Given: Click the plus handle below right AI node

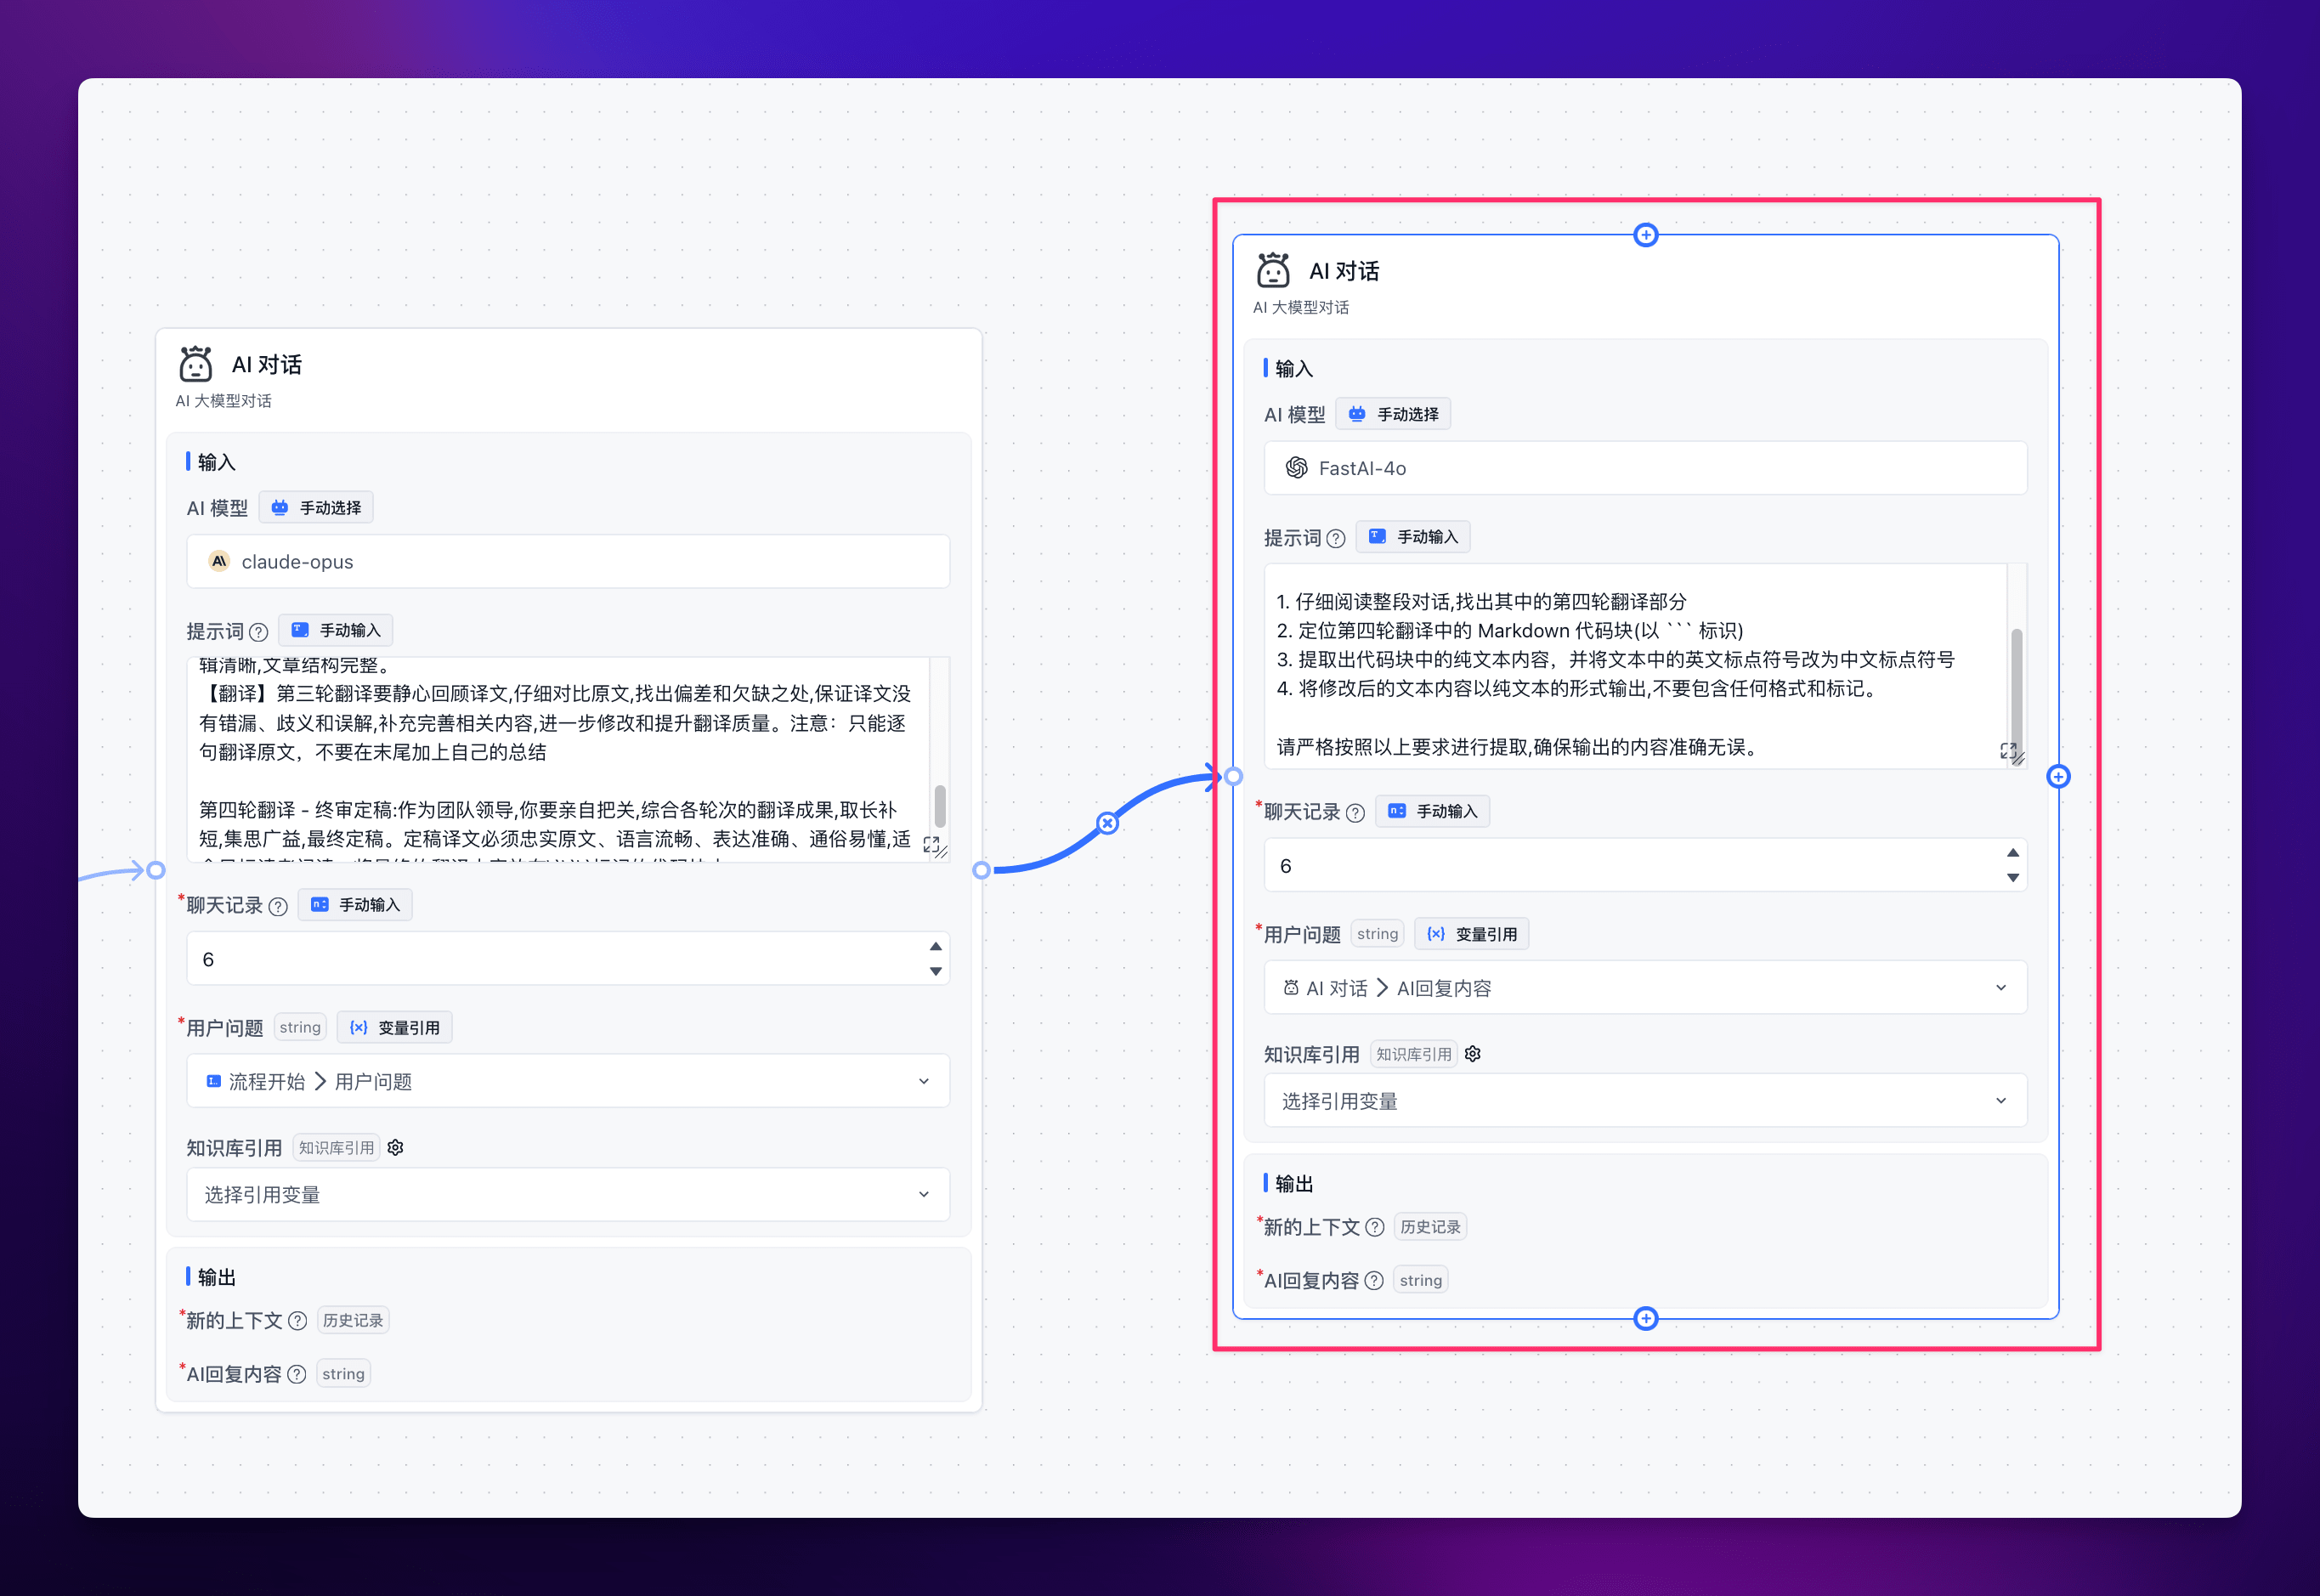Looking at the screenshot, I should [1645, 1318].
